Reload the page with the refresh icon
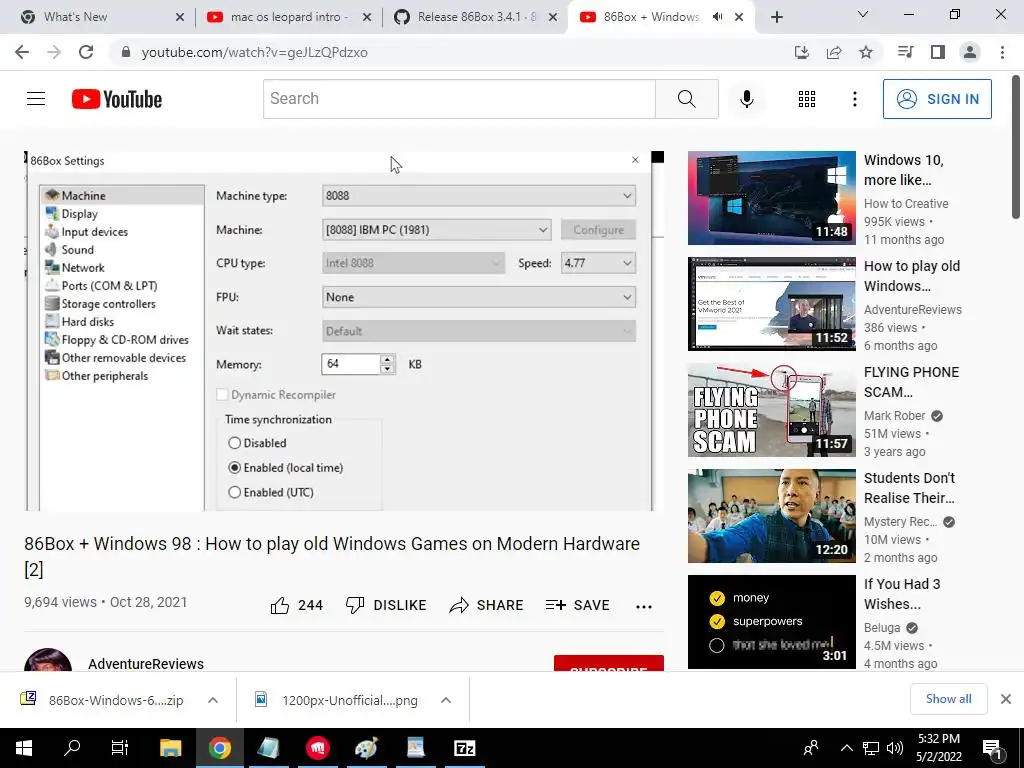The image size is (1024, 768). (x=86, y=52)
